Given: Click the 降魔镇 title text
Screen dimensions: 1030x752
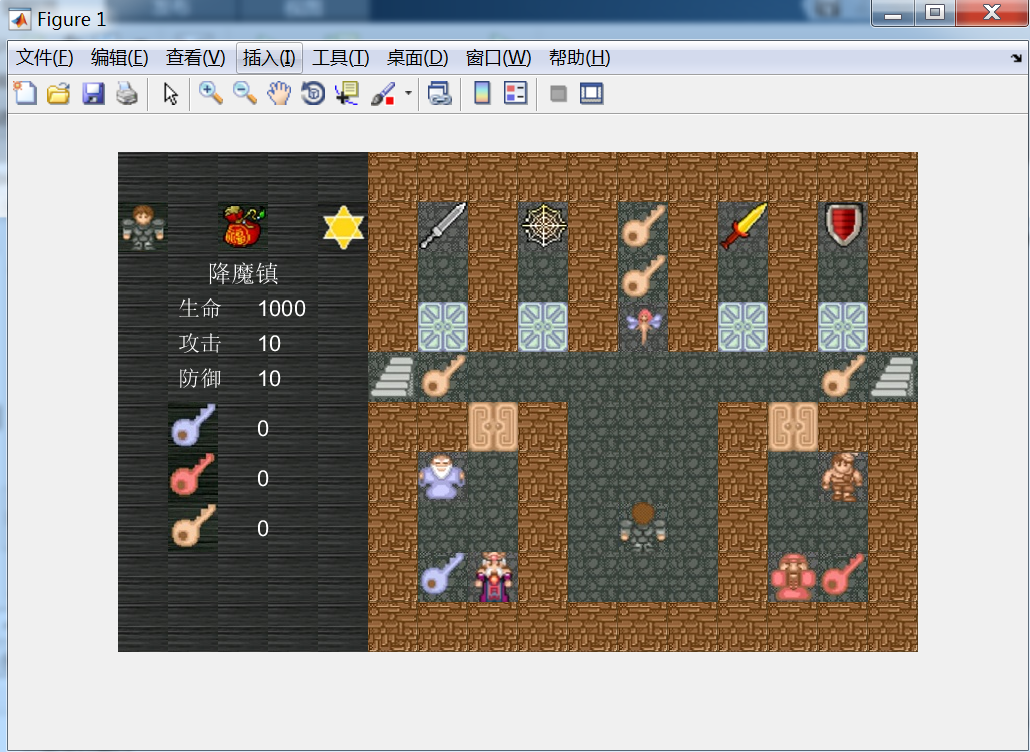Looking at the screenshot, I should click(x=243, y=273).
